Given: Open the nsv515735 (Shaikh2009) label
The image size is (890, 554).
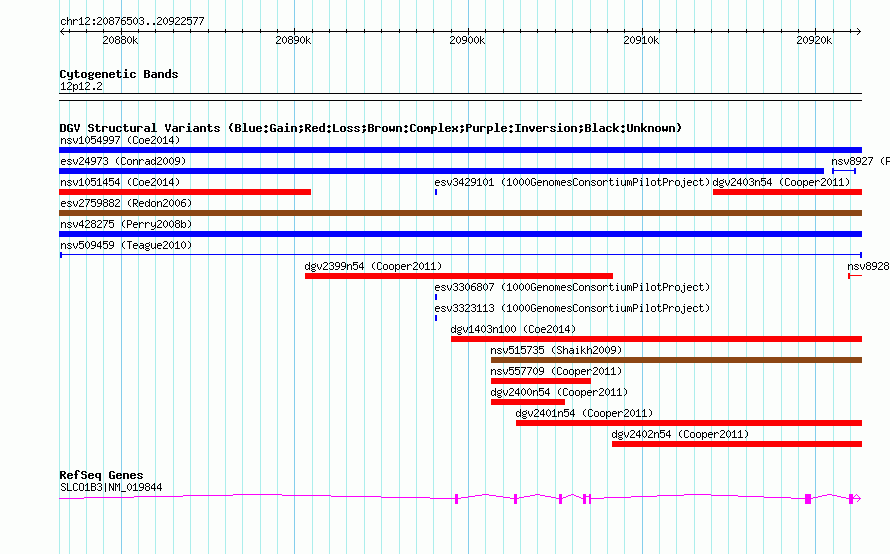Looking at the screenshot, I should 556,350.
